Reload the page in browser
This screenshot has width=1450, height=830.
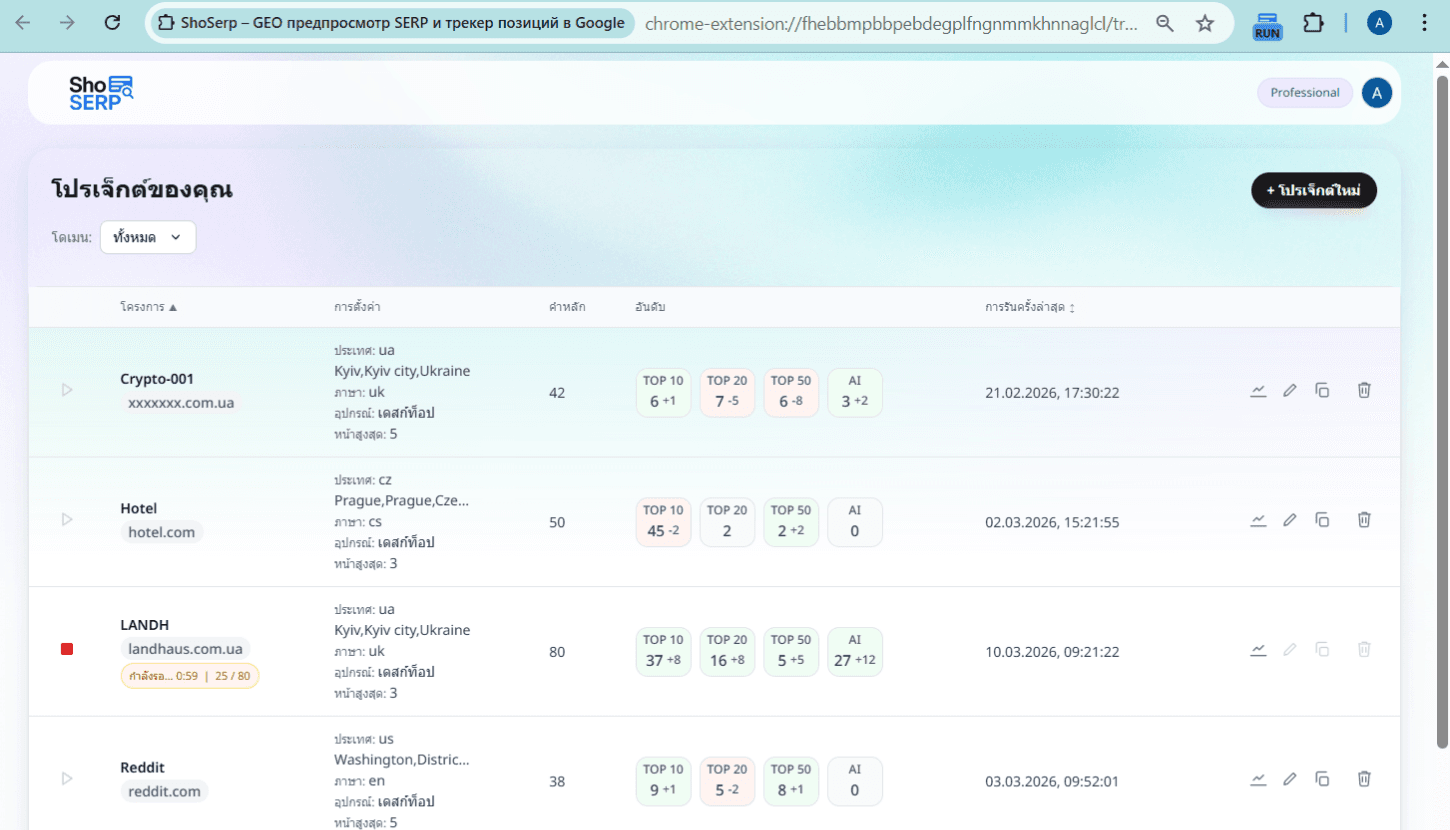click(x=113, y=23)
